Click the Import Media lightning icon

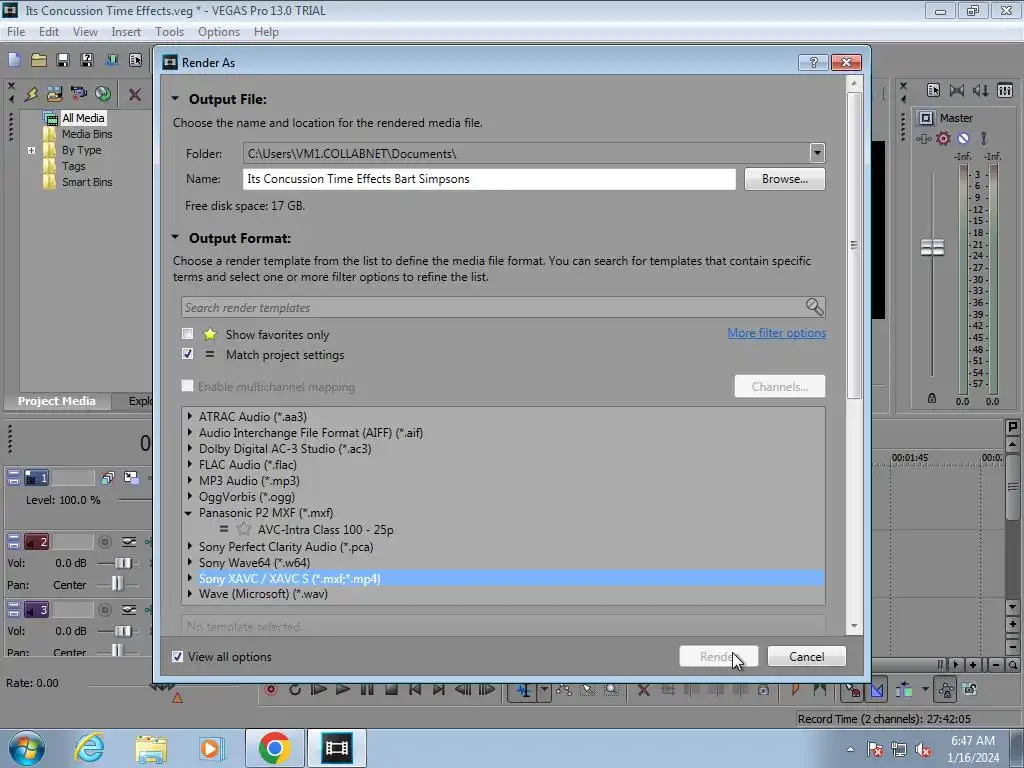31,94
